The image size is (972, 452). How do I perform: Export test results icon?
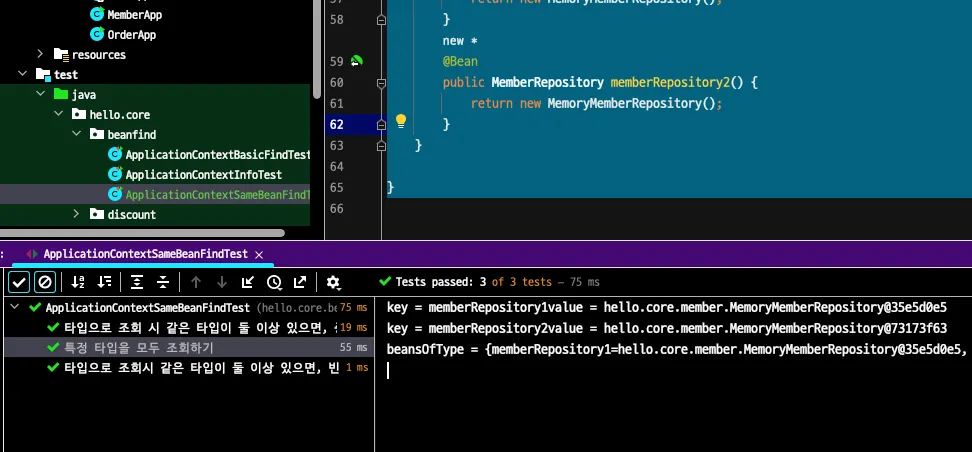click(300, 282)
